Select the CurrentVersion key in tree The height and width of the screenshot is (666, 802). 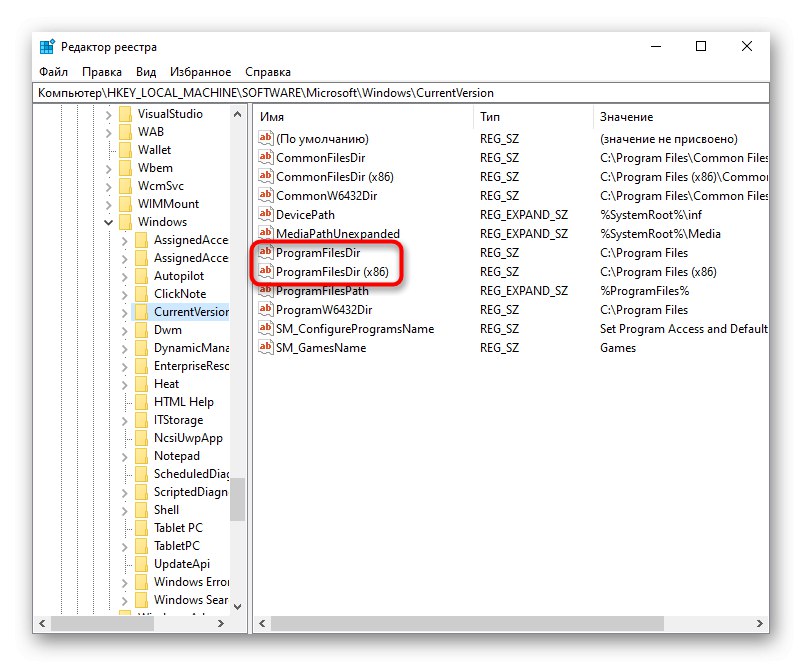pos(191,312)
